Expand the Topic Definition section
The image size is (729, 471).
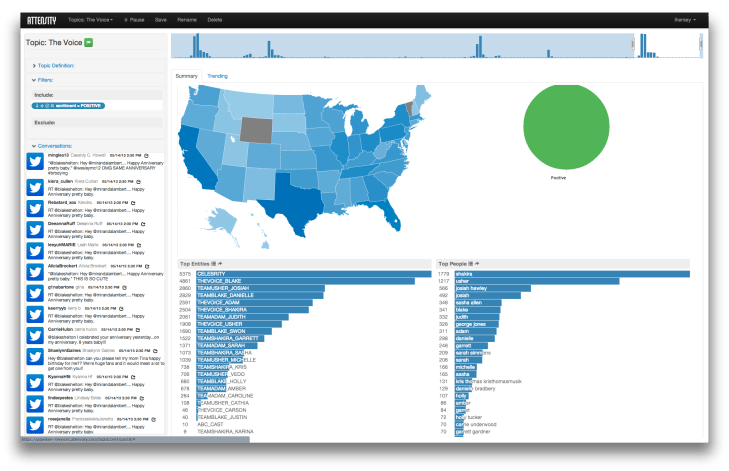(x=57, y=65)
